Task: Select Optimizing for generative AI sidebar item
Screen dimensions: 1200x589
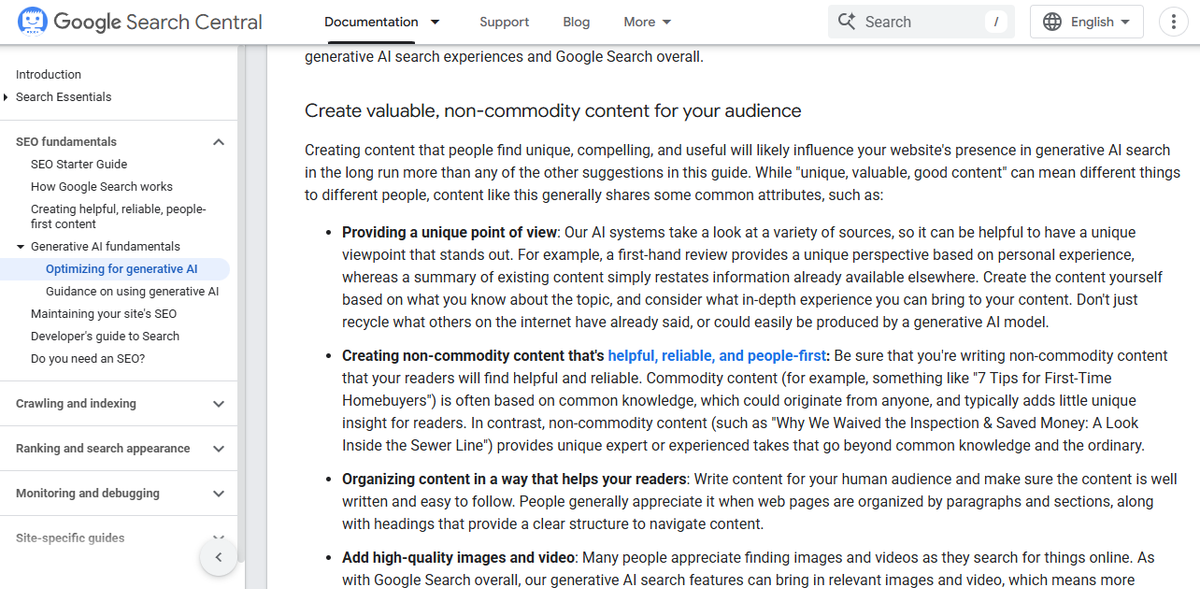Action: [x=122, y=269]
